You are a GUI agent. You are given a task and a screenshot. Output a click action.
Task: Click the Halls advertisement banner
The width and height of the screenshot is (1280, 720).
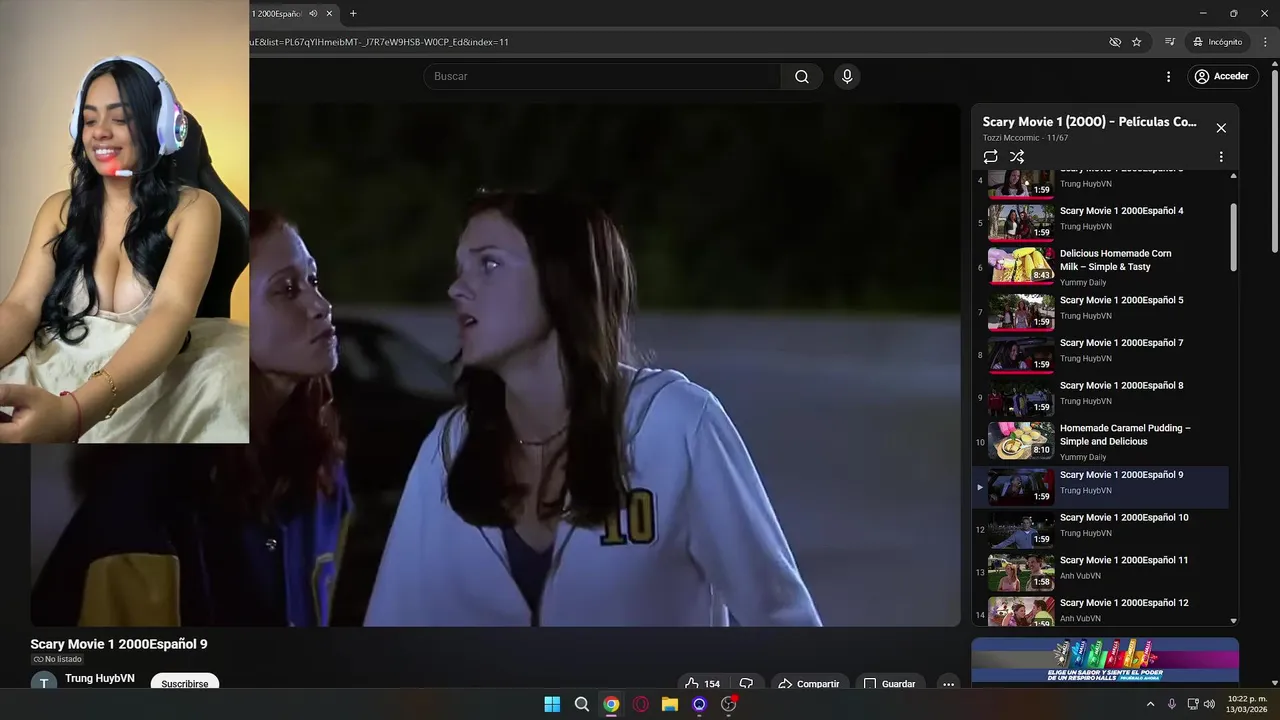pyautogui.click(x=1105, y=661)
